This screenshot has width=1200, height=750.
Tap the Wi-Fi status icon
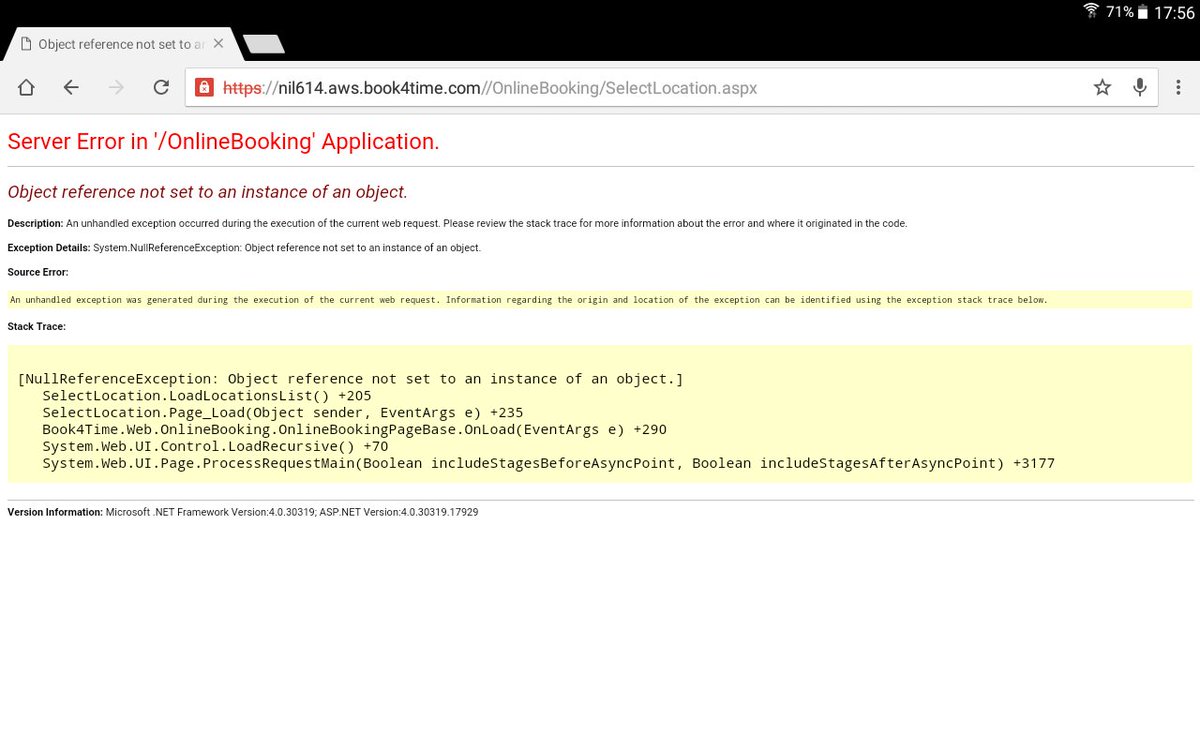point(1092,12)
